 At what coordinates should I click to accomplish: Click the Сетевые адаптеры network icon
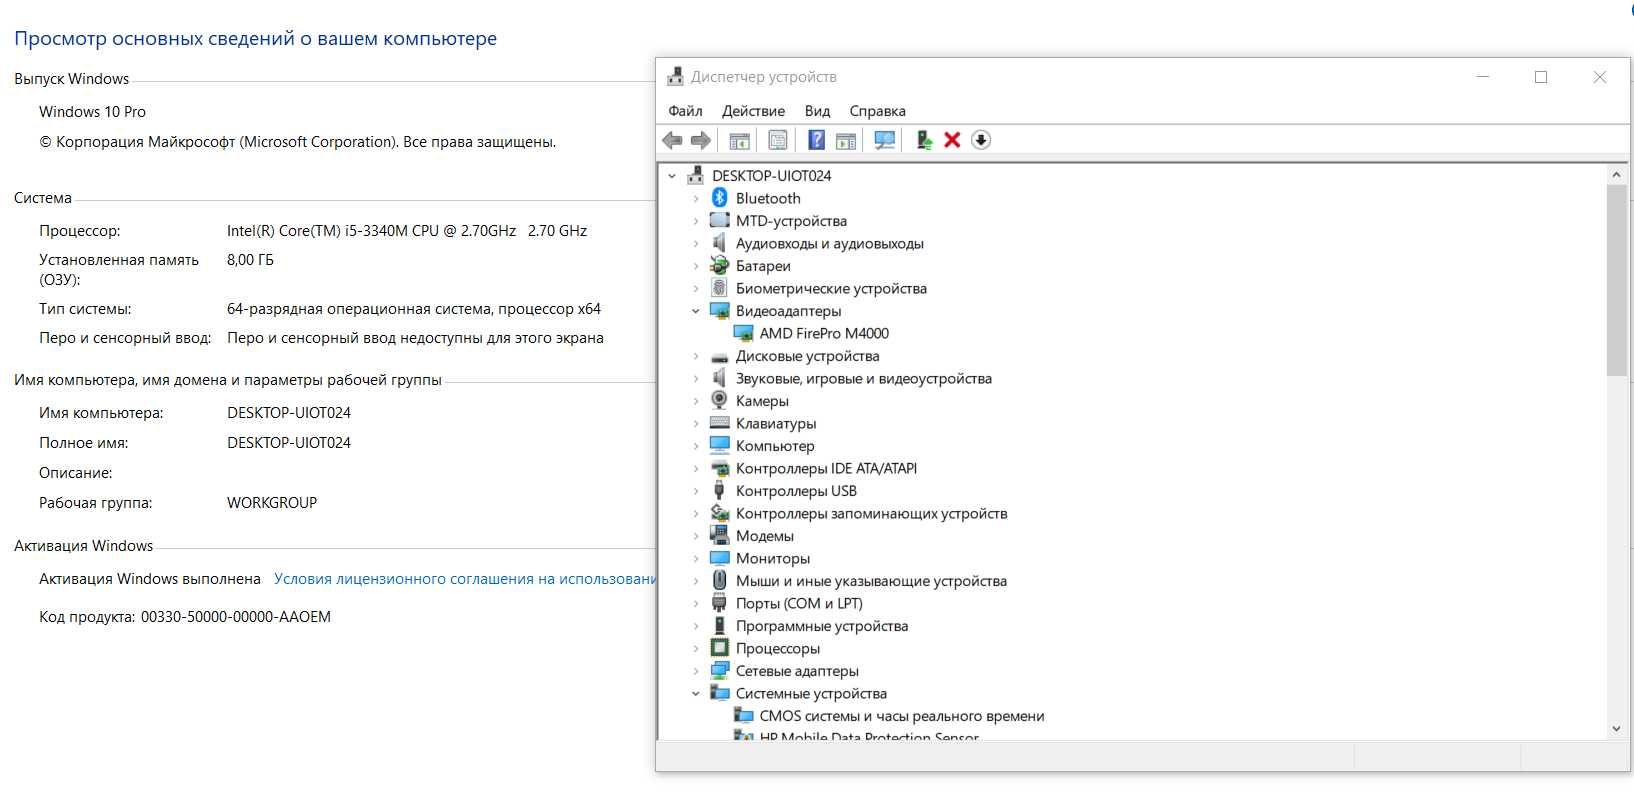(719, 670)
